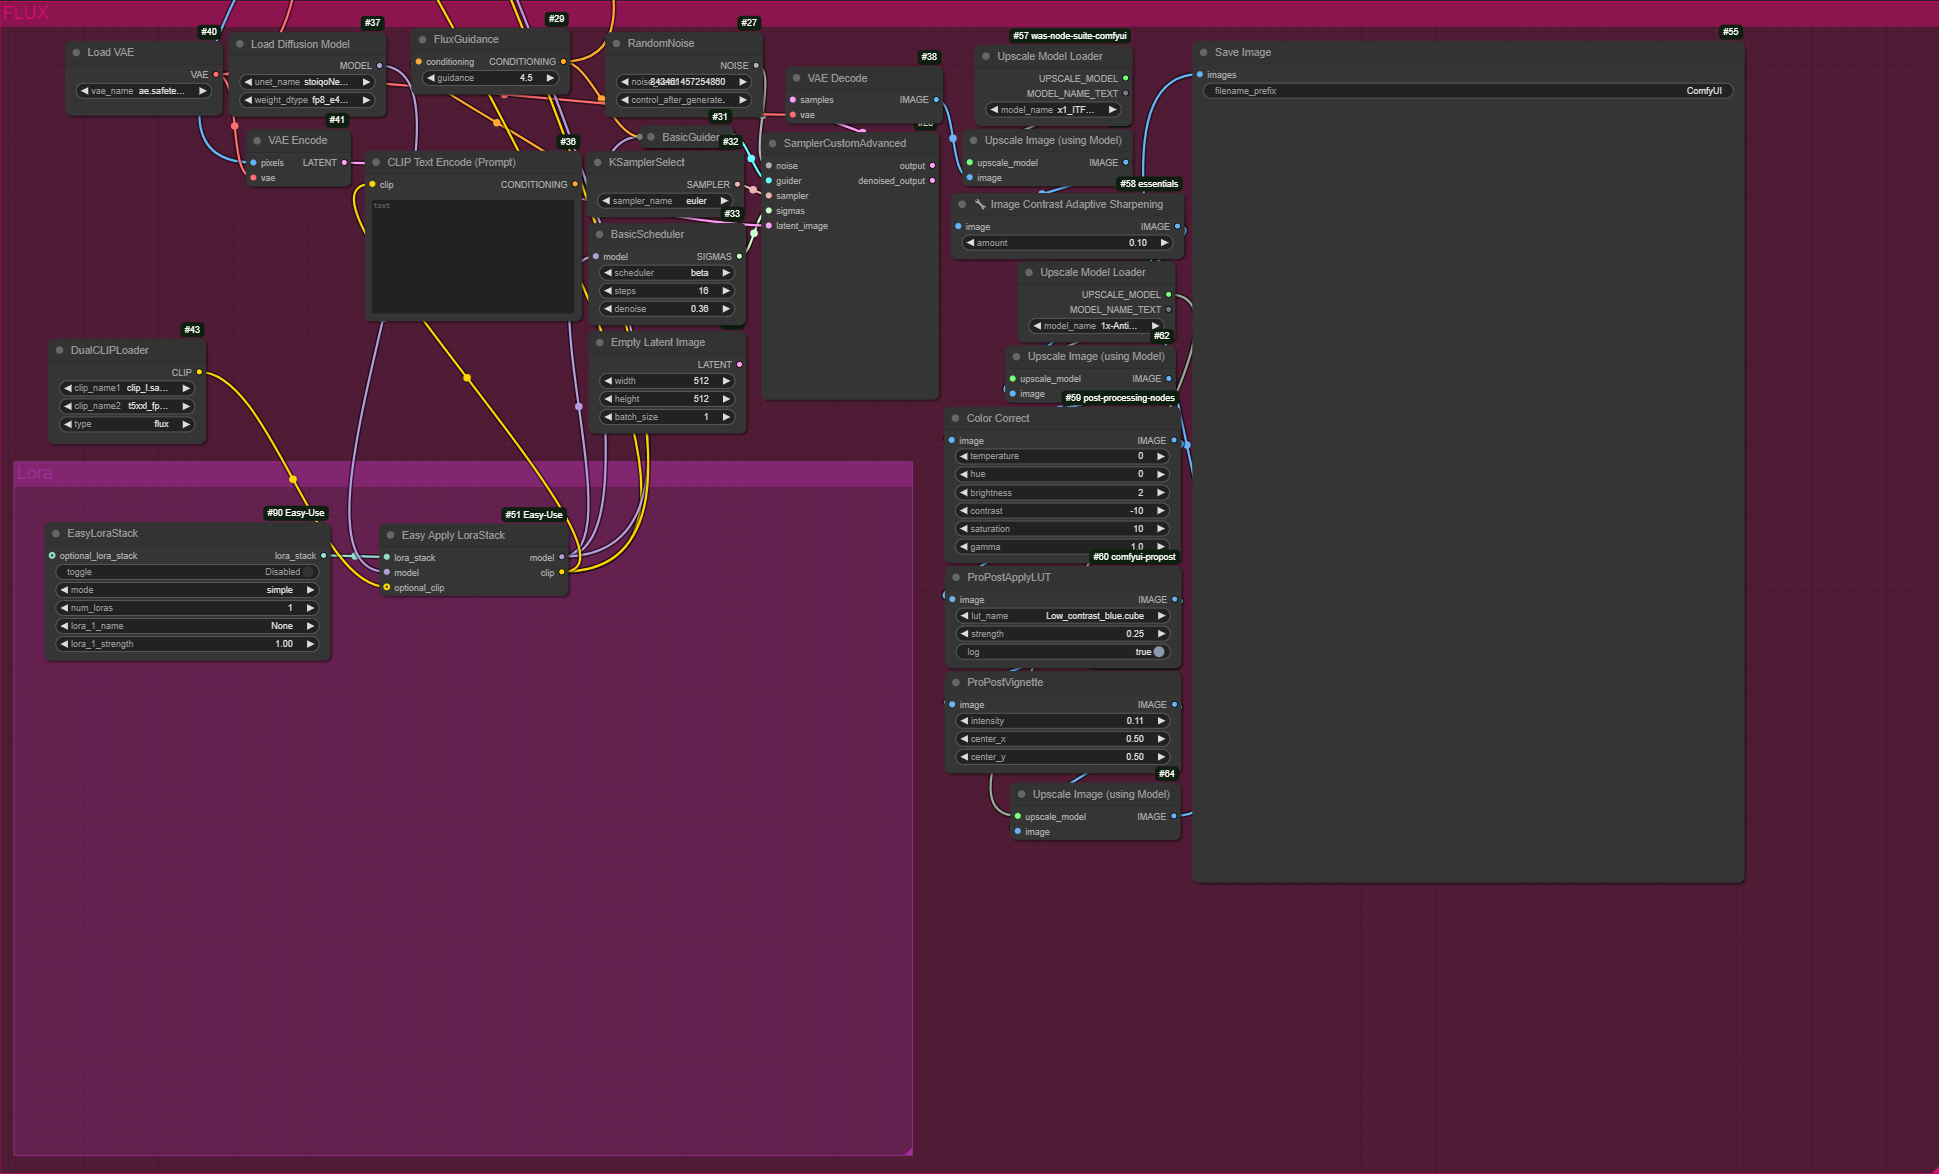Open the sampler_name euler dropdown

click(666, 201)
